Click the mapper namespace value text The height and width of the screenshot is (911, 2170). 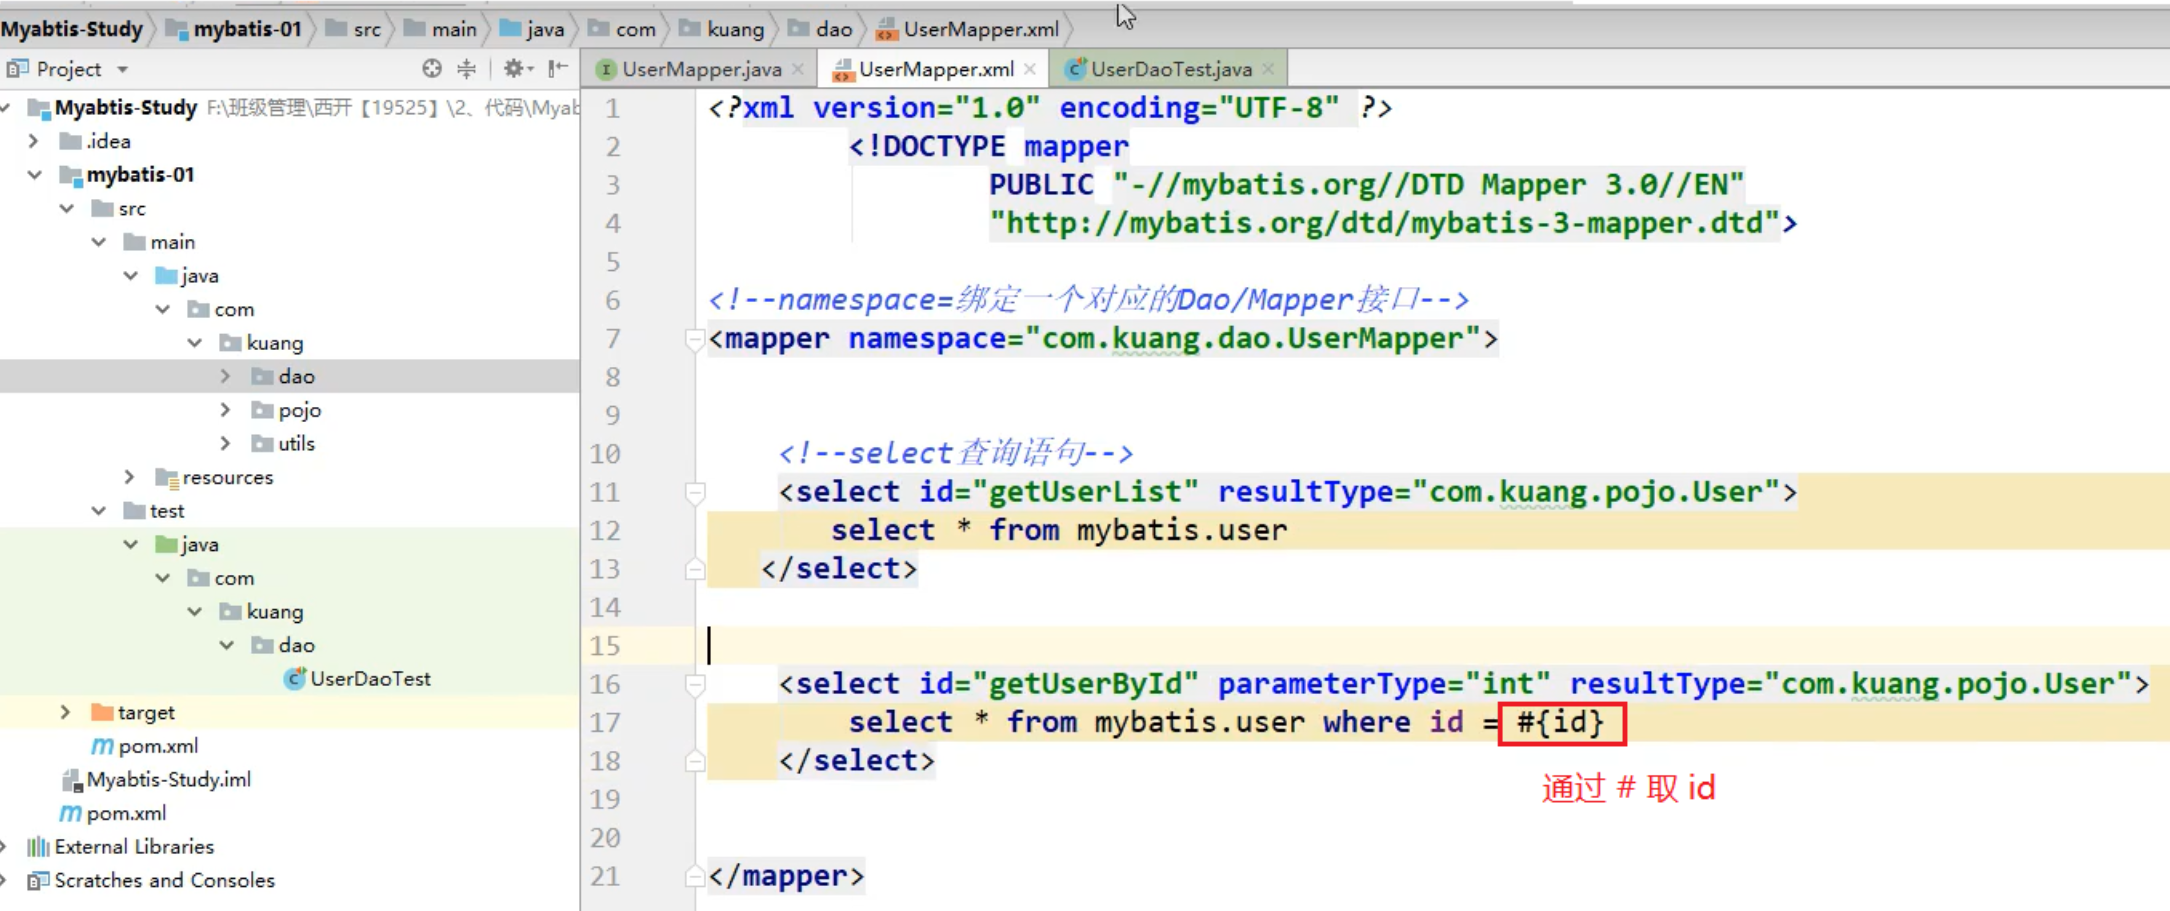1253,339
